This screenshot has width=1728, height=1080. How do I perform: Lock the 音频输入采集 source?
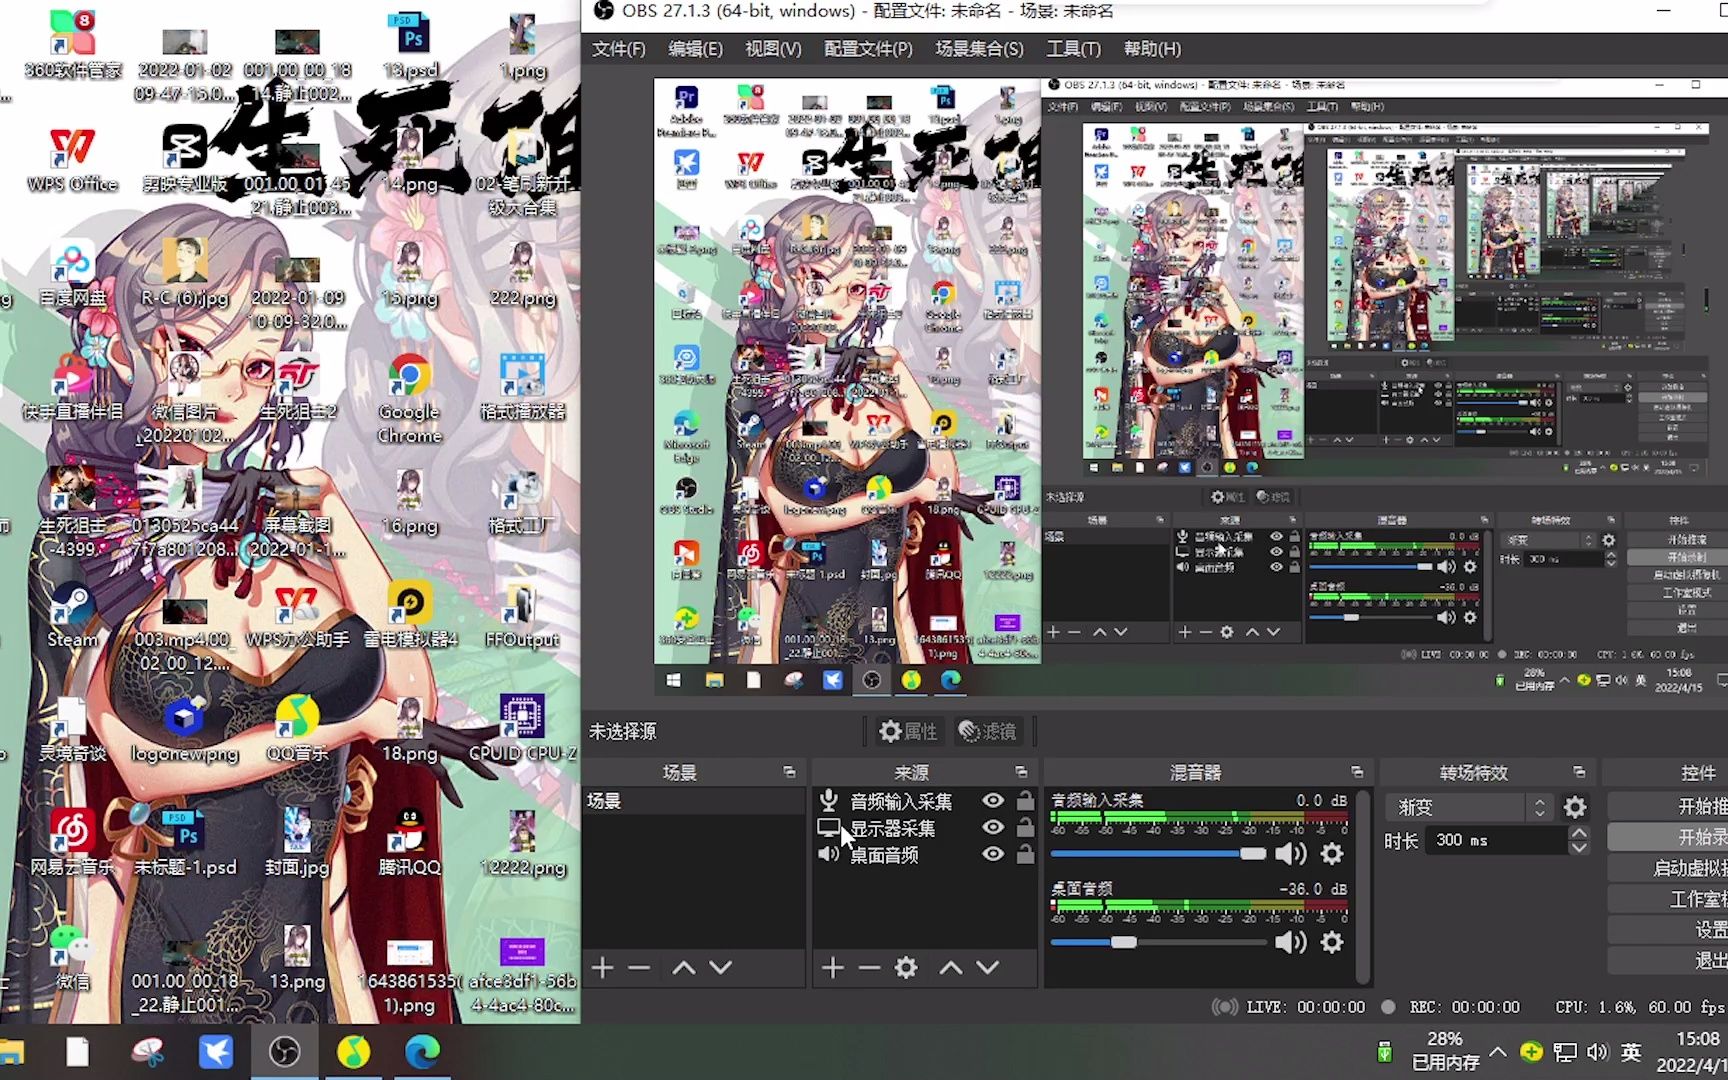click(x=1025, y=801)
